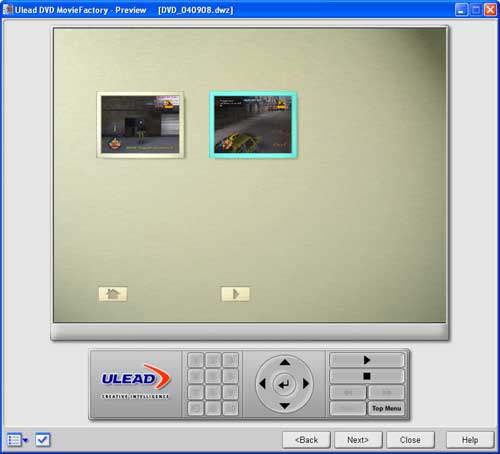The height and width of the screenshot is (454, 500).
Task: Click the previous chapter button on remote
Action: click(348, 393)
